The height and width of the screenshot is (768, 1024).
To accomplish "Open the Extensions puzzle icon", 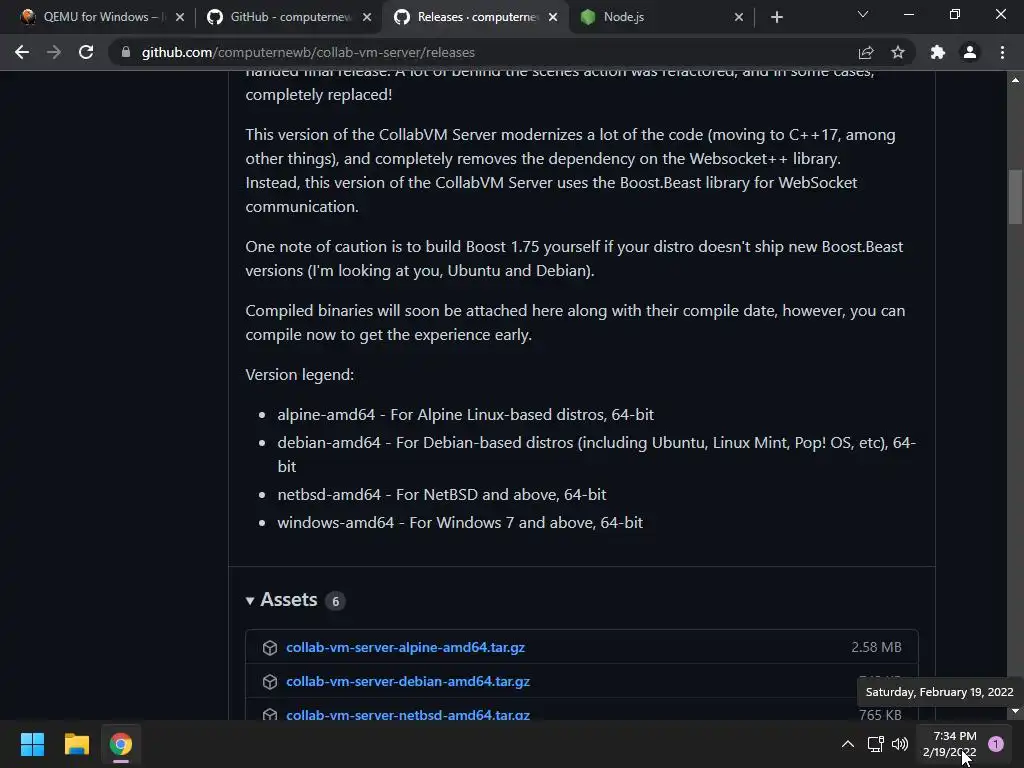I will (938, 52).
